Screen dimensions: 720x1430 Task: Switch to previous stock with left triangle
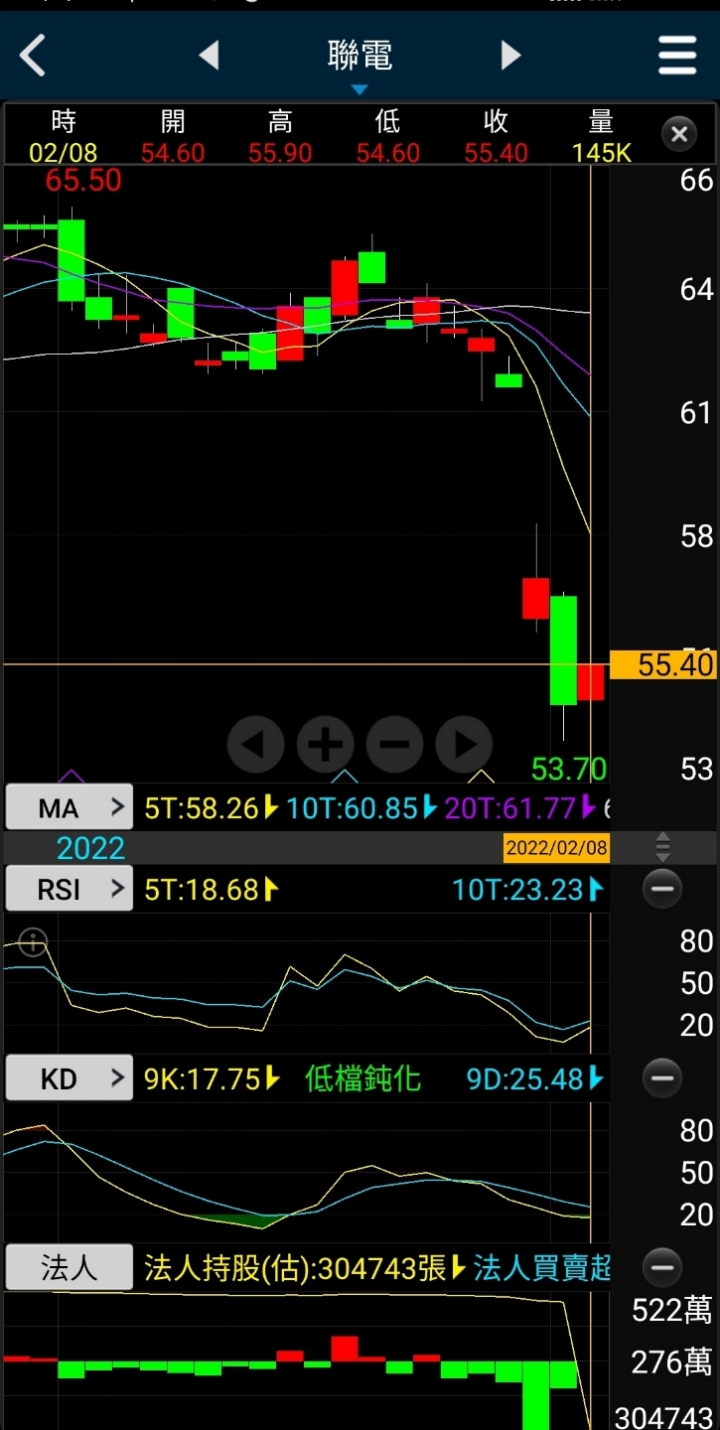pos(209,55)
